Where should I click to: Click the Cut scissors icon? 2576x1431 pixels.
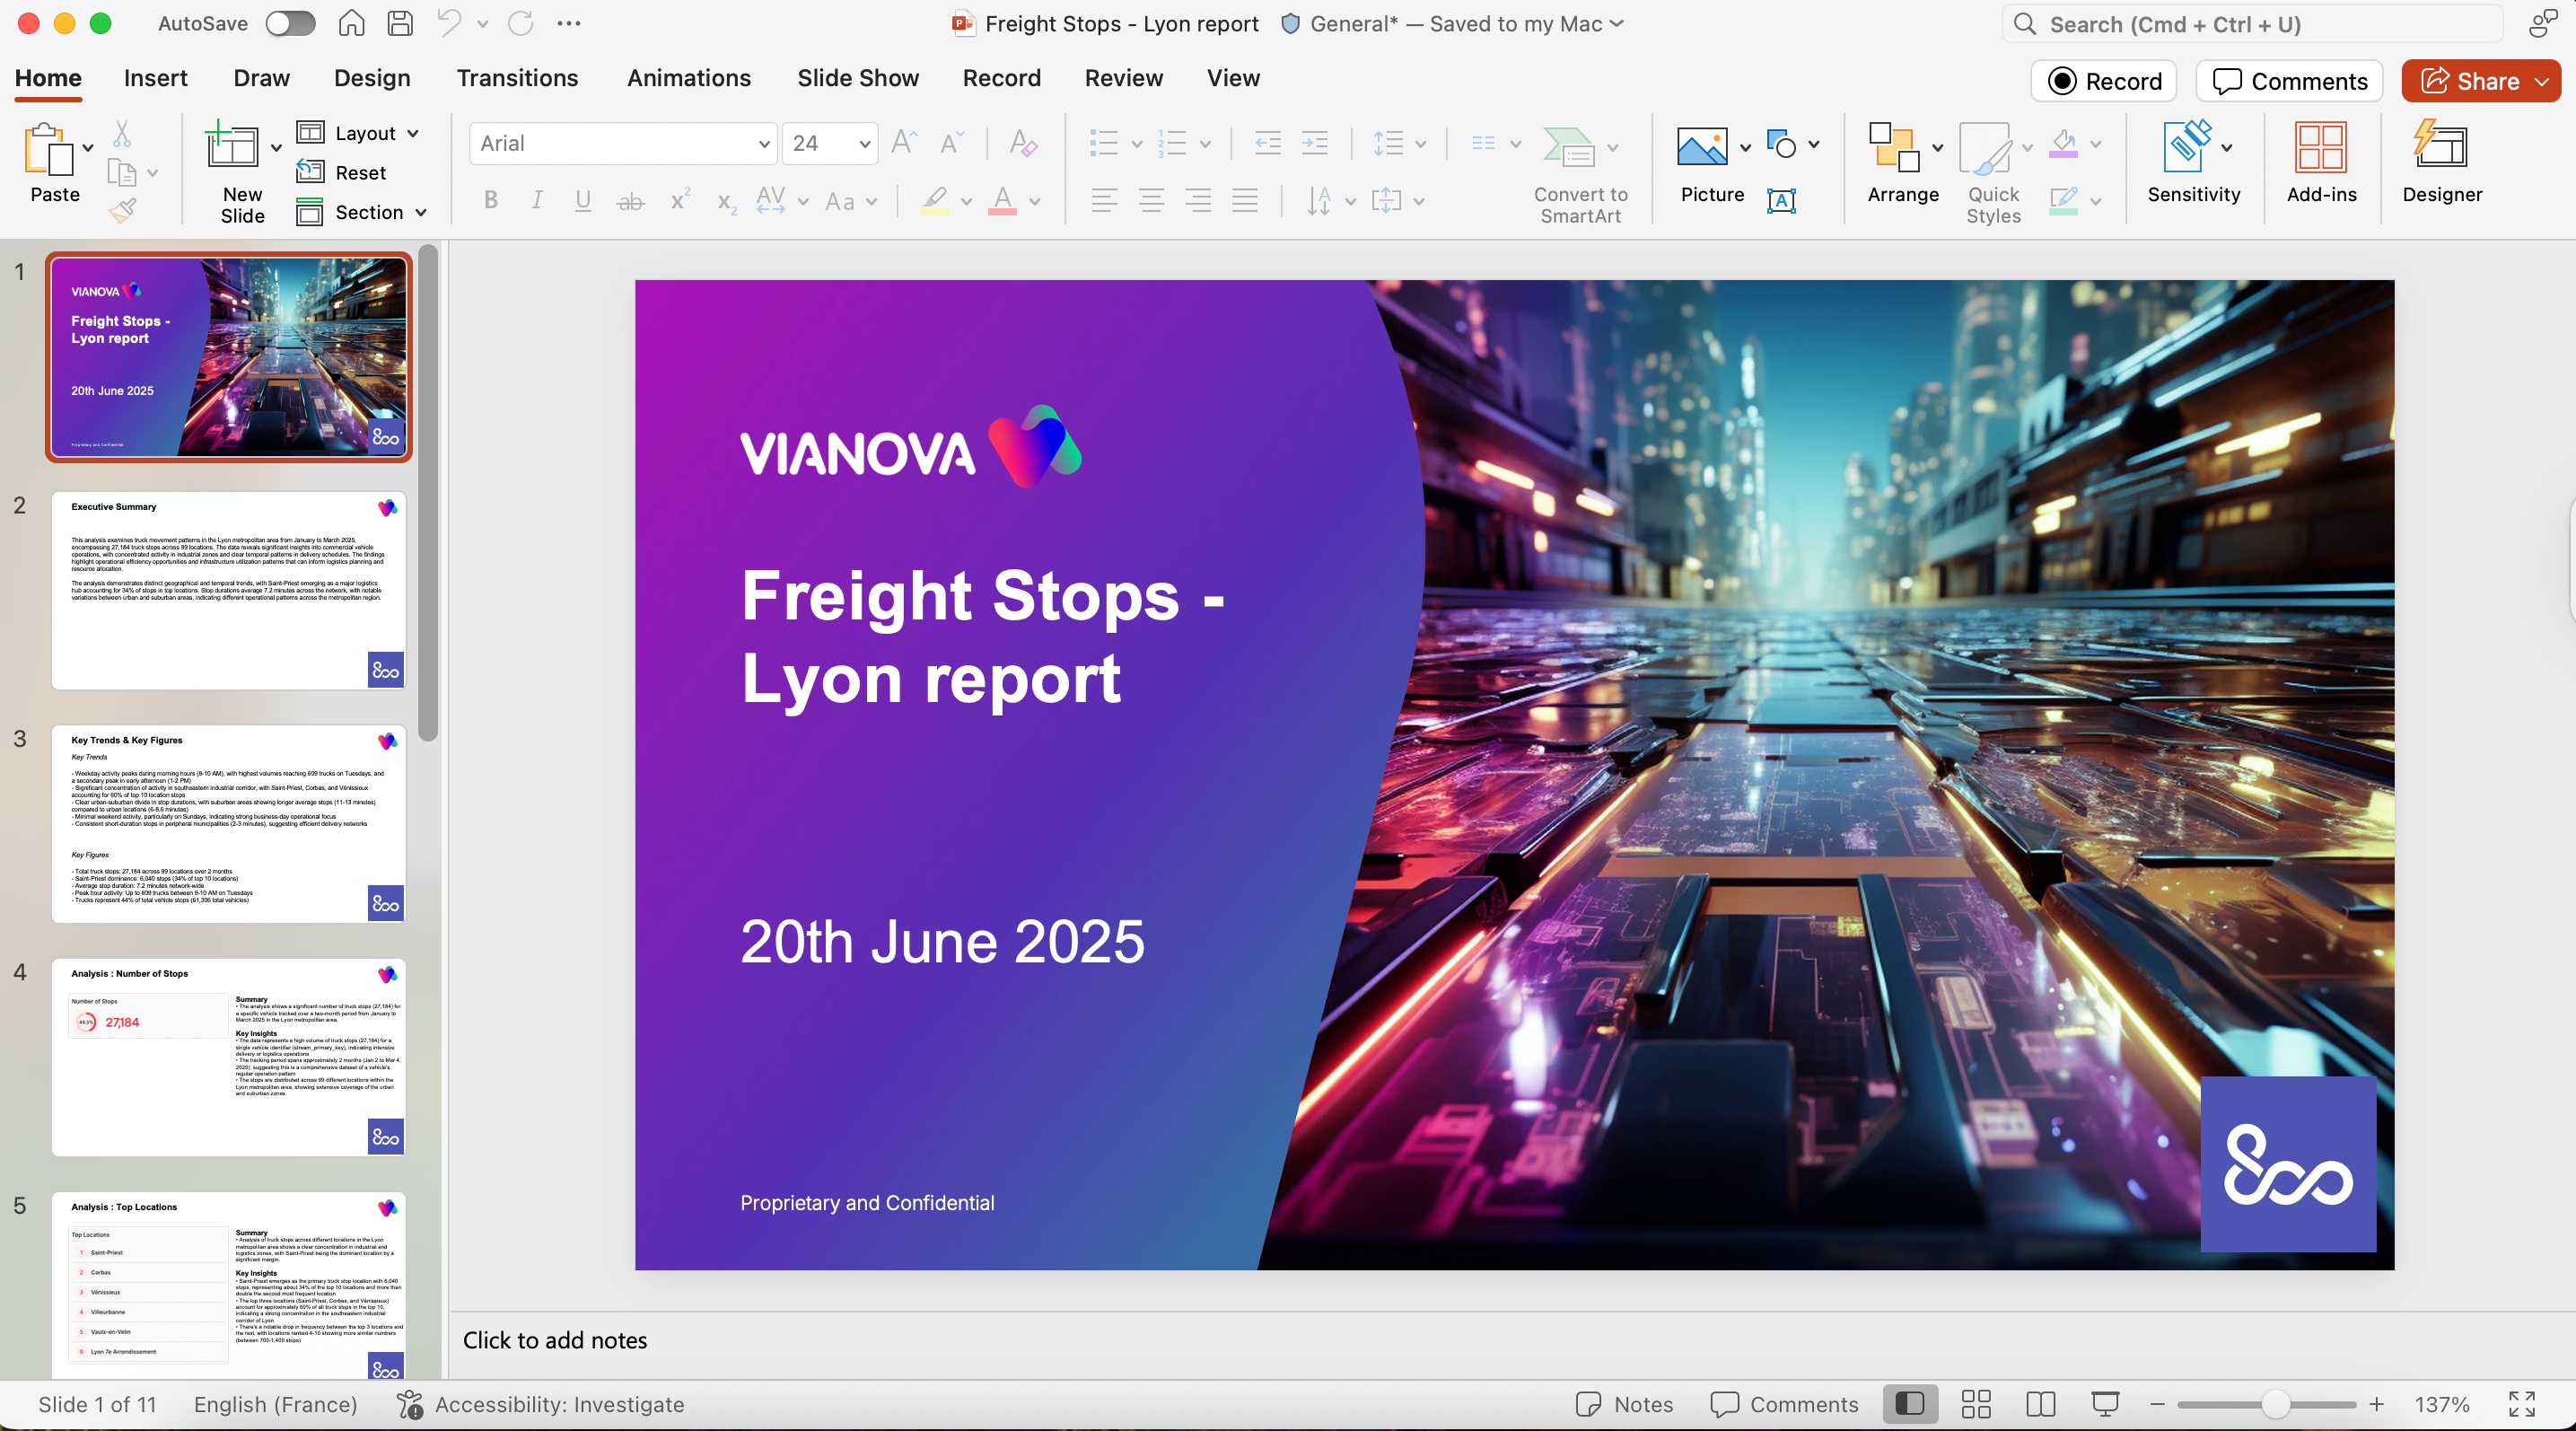(x=122, y=133)
